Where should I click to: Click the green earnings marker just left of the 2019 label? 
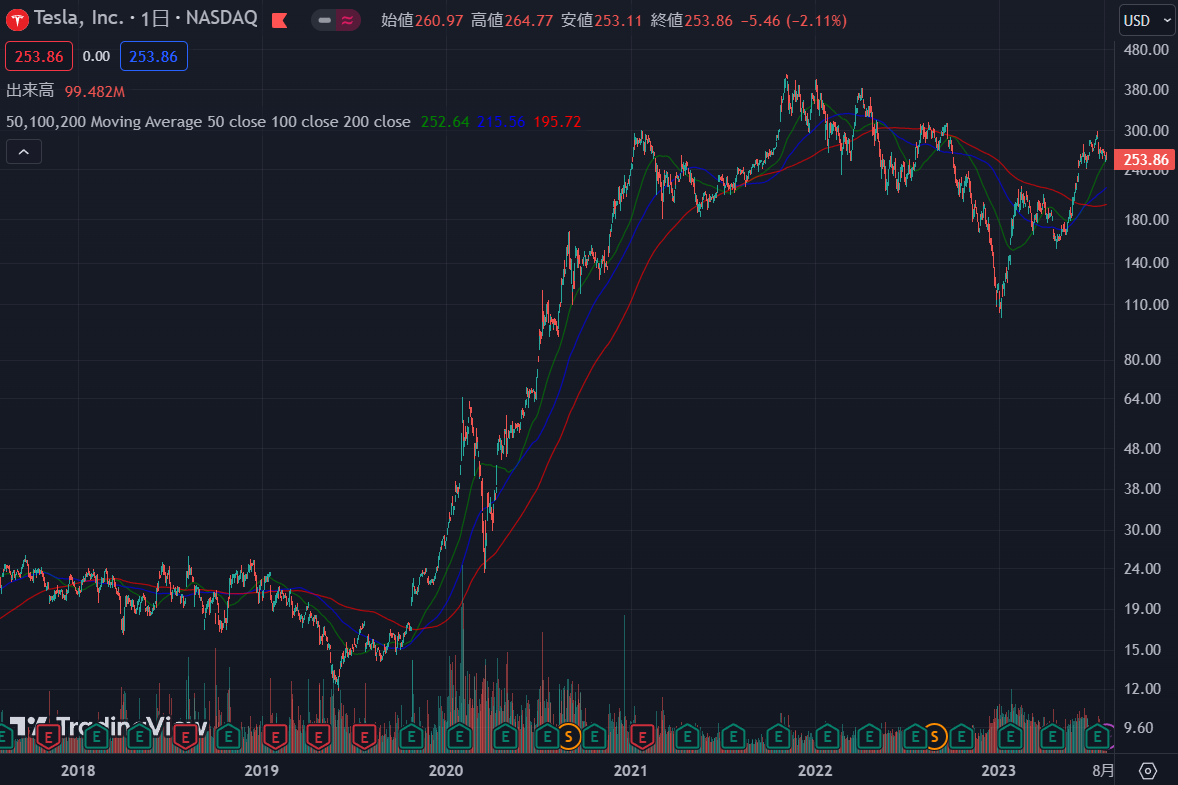[229, 737]
